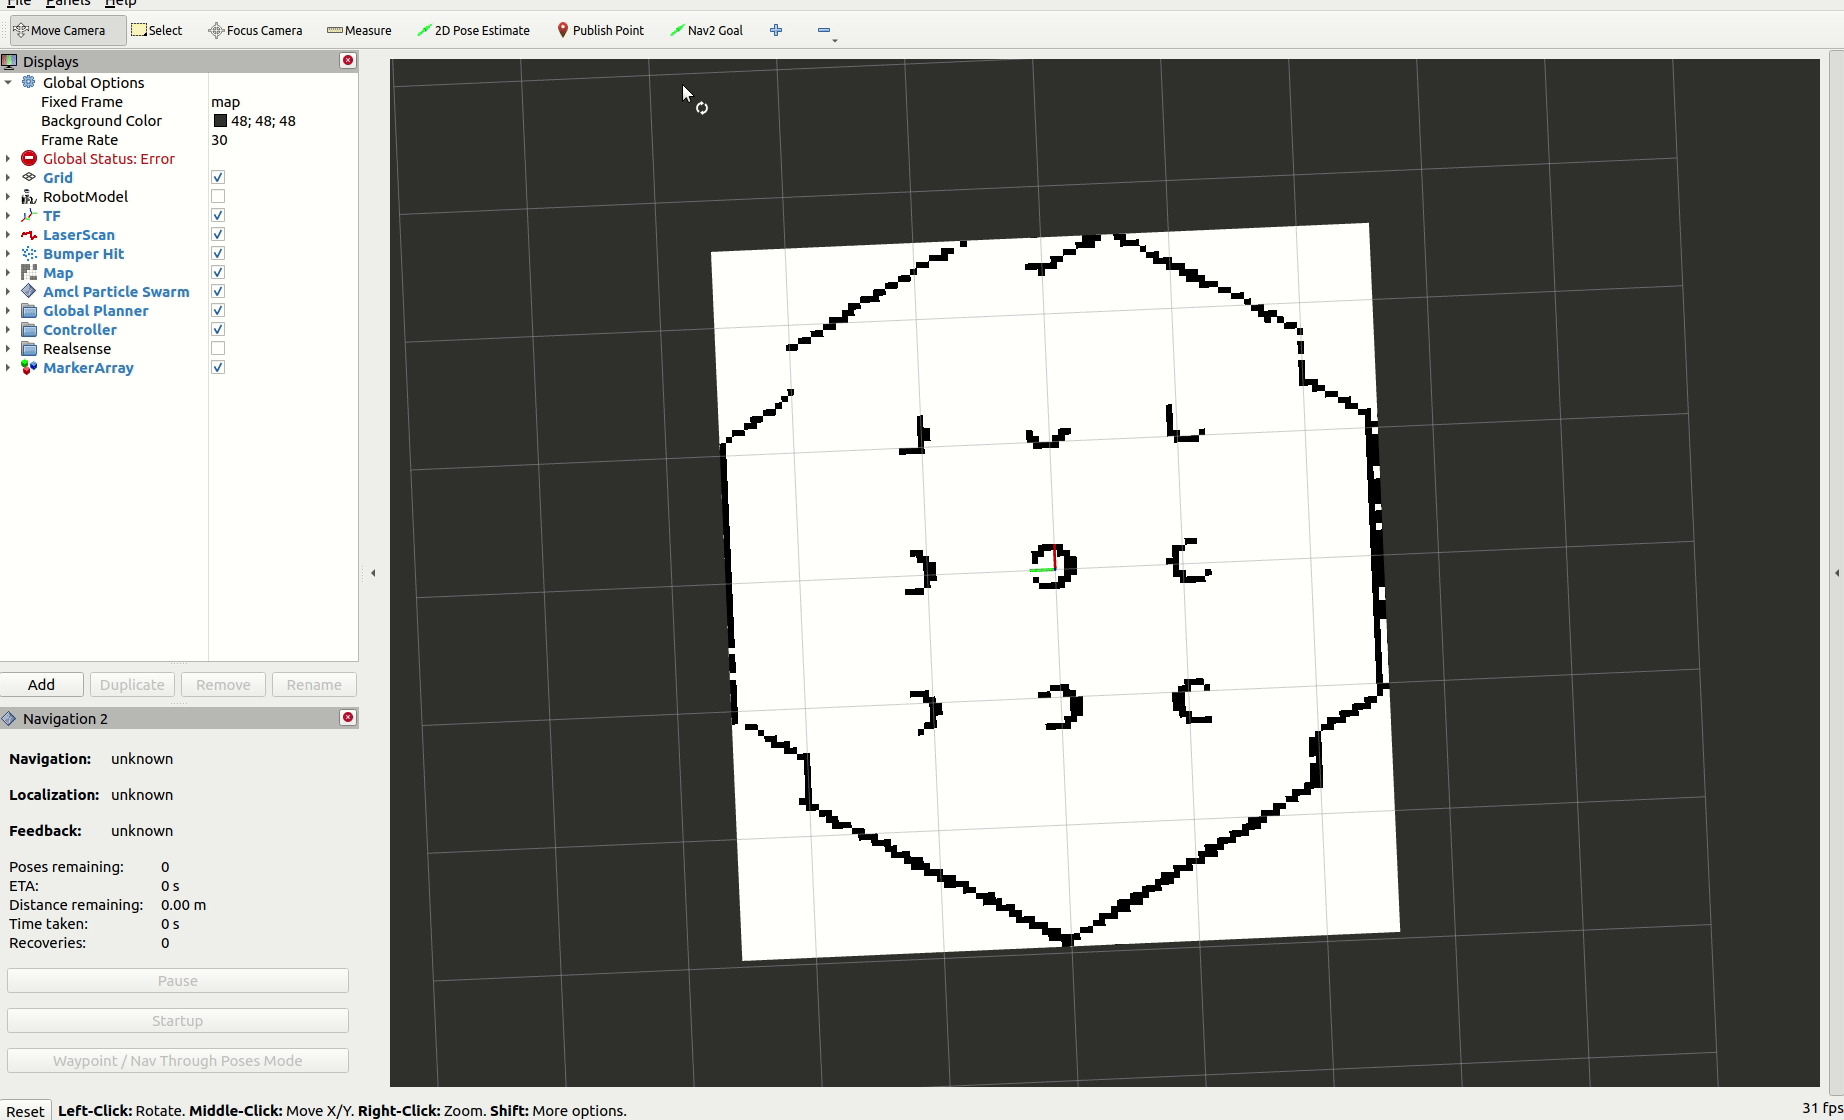Image resolution: width=1844 pixels, height=1120 pixels.
Task: Click the Global Options gear icon
Action: pyautogui.click(x=29, y=82)
